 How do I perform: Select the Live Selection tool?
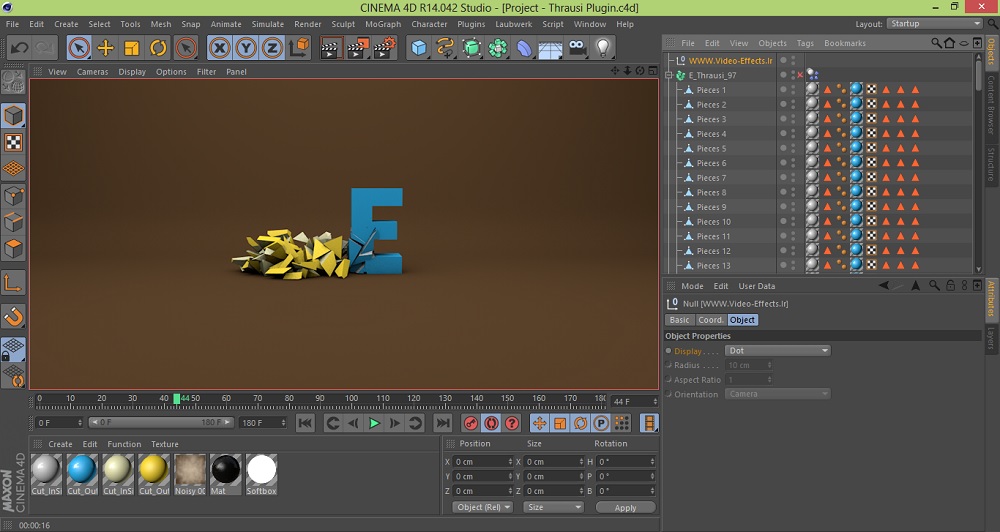[79, 48]
